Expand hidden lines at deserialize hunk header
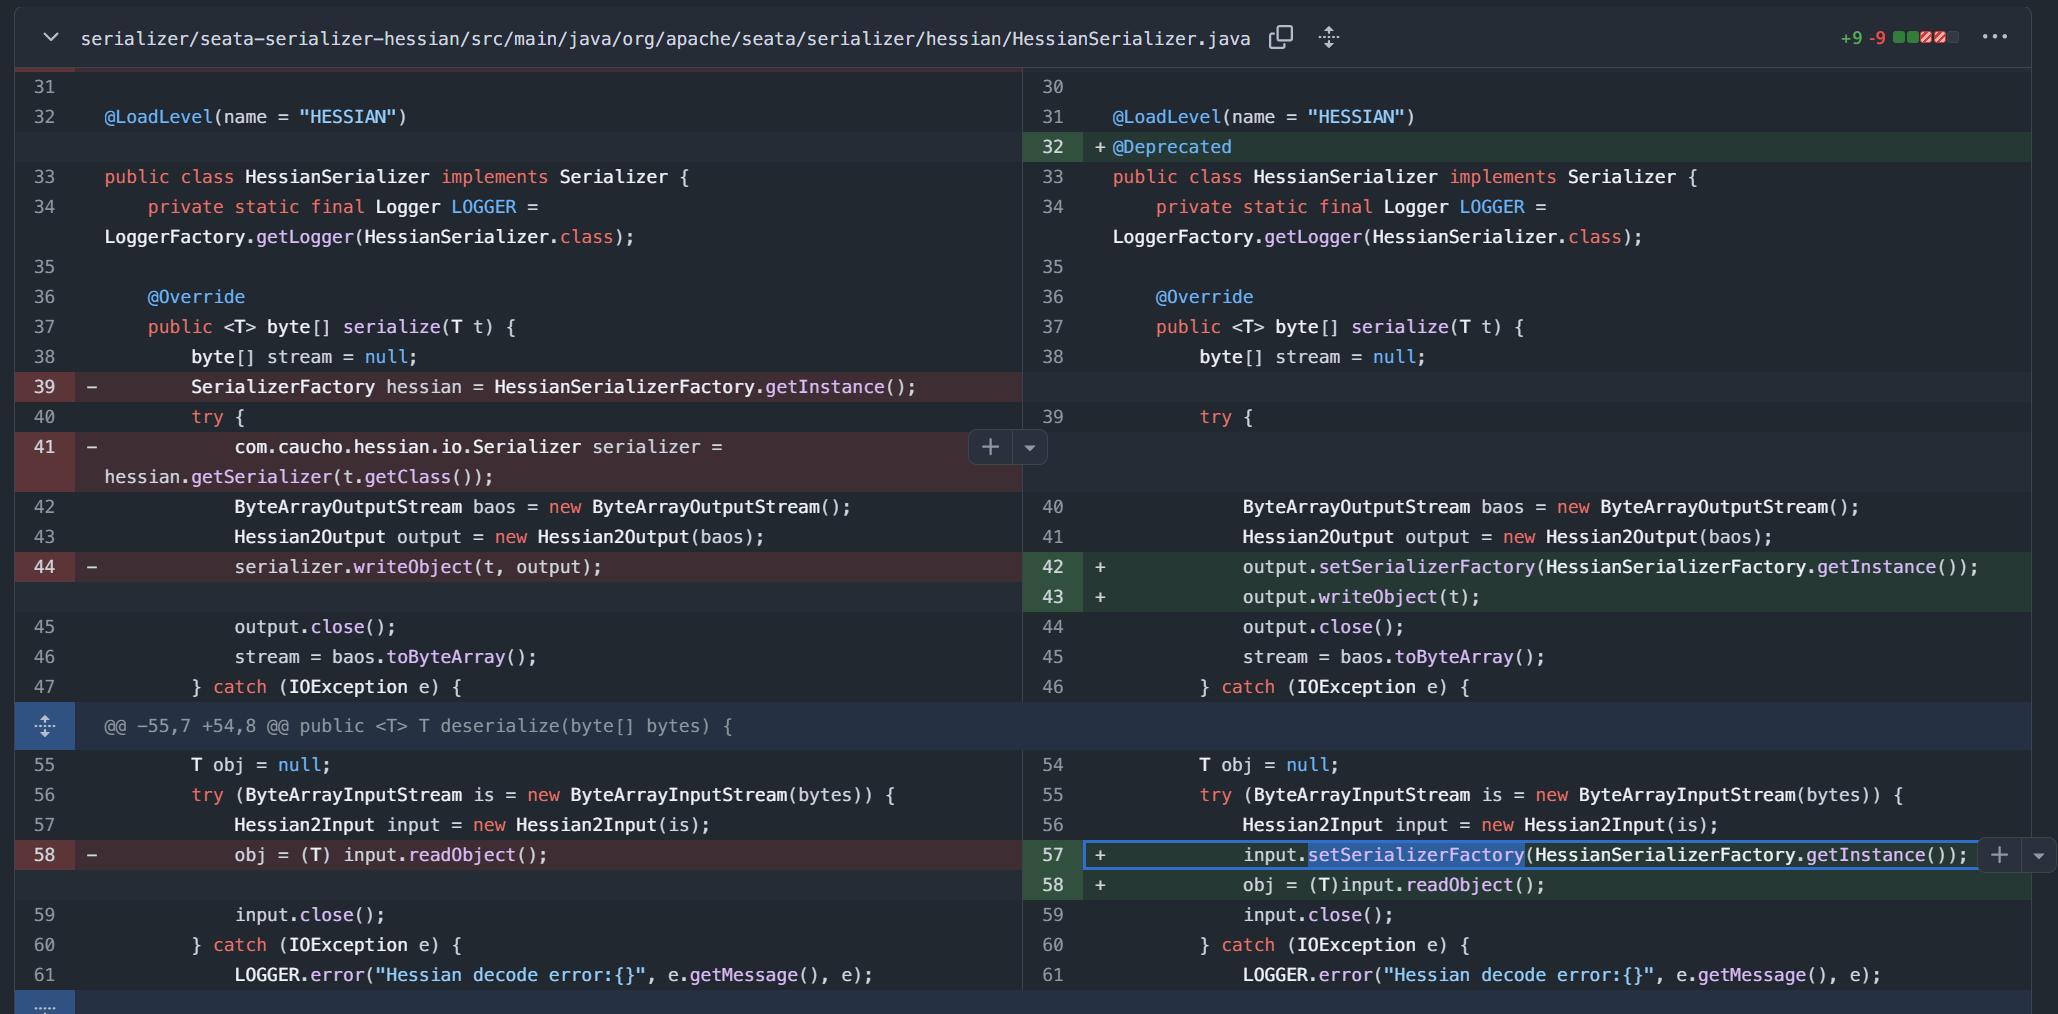This screenshot has height=1014, width=2058. pos(45,726)
